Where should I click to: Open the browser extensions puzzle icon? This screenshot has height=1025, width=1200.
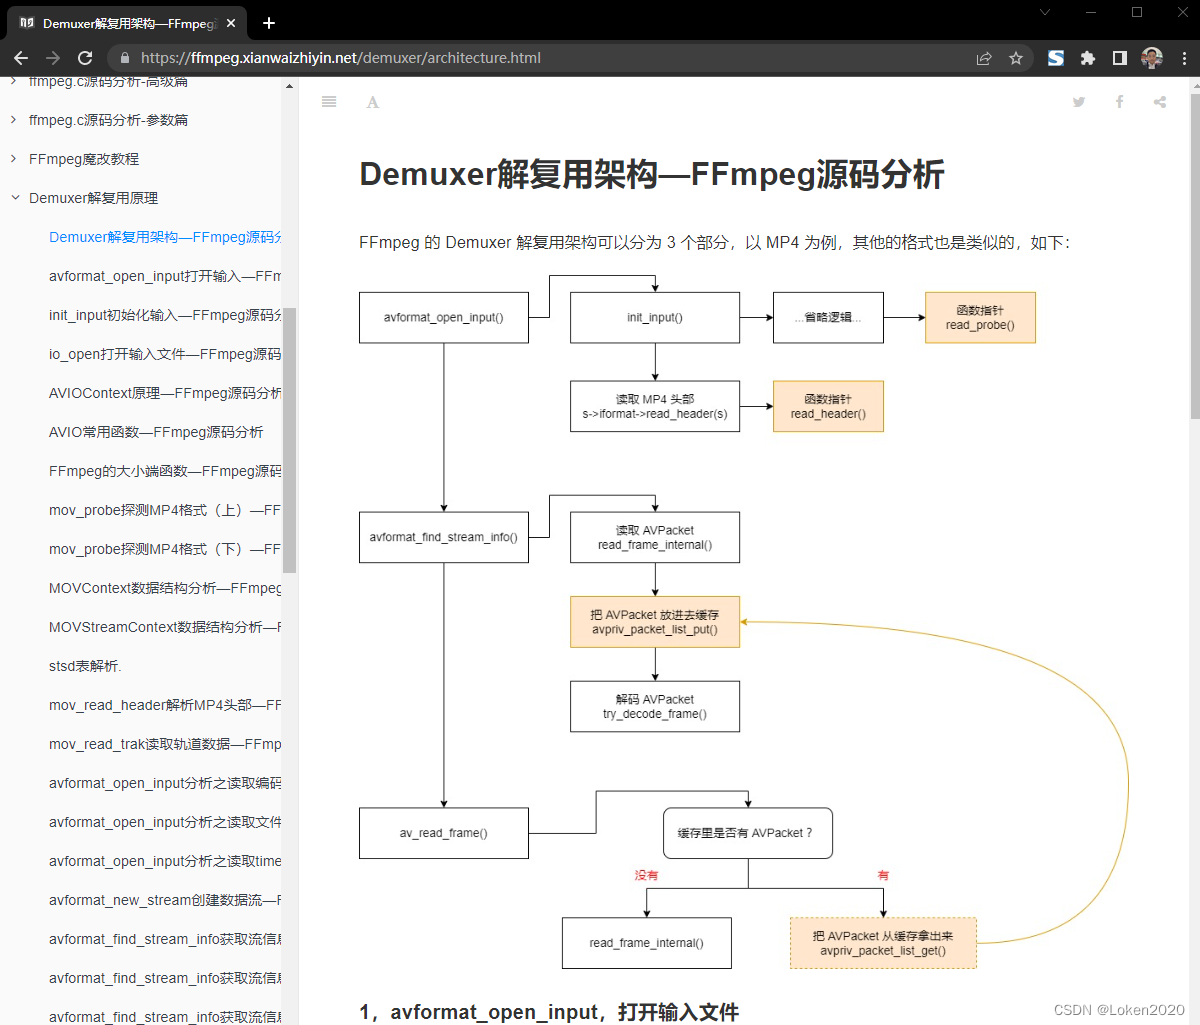[x=1087, y=58]
